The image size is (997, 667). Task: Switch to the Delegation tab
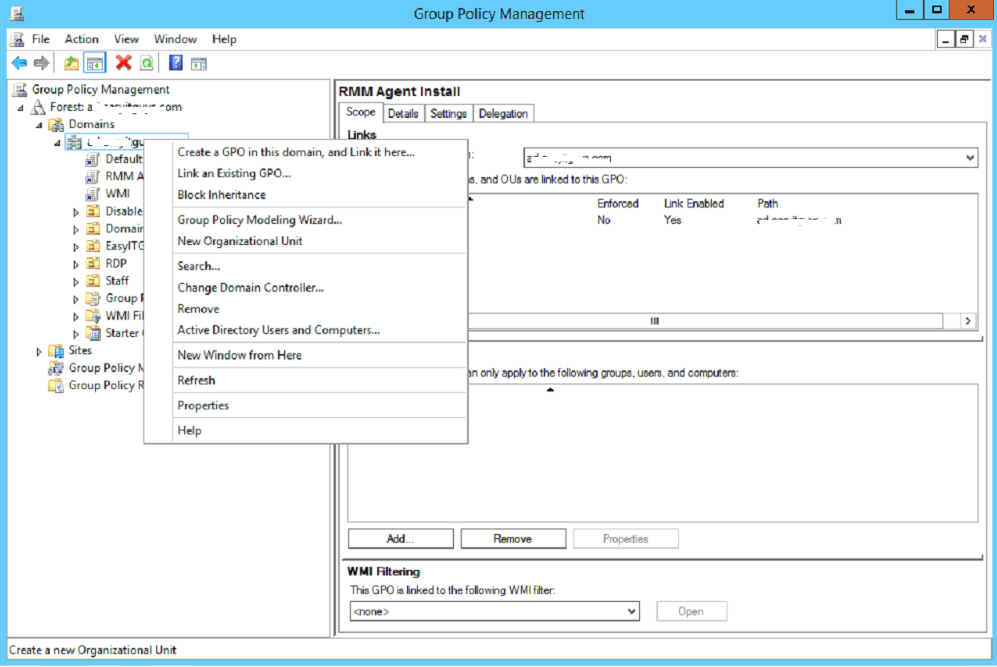click(x=503, y=114)
